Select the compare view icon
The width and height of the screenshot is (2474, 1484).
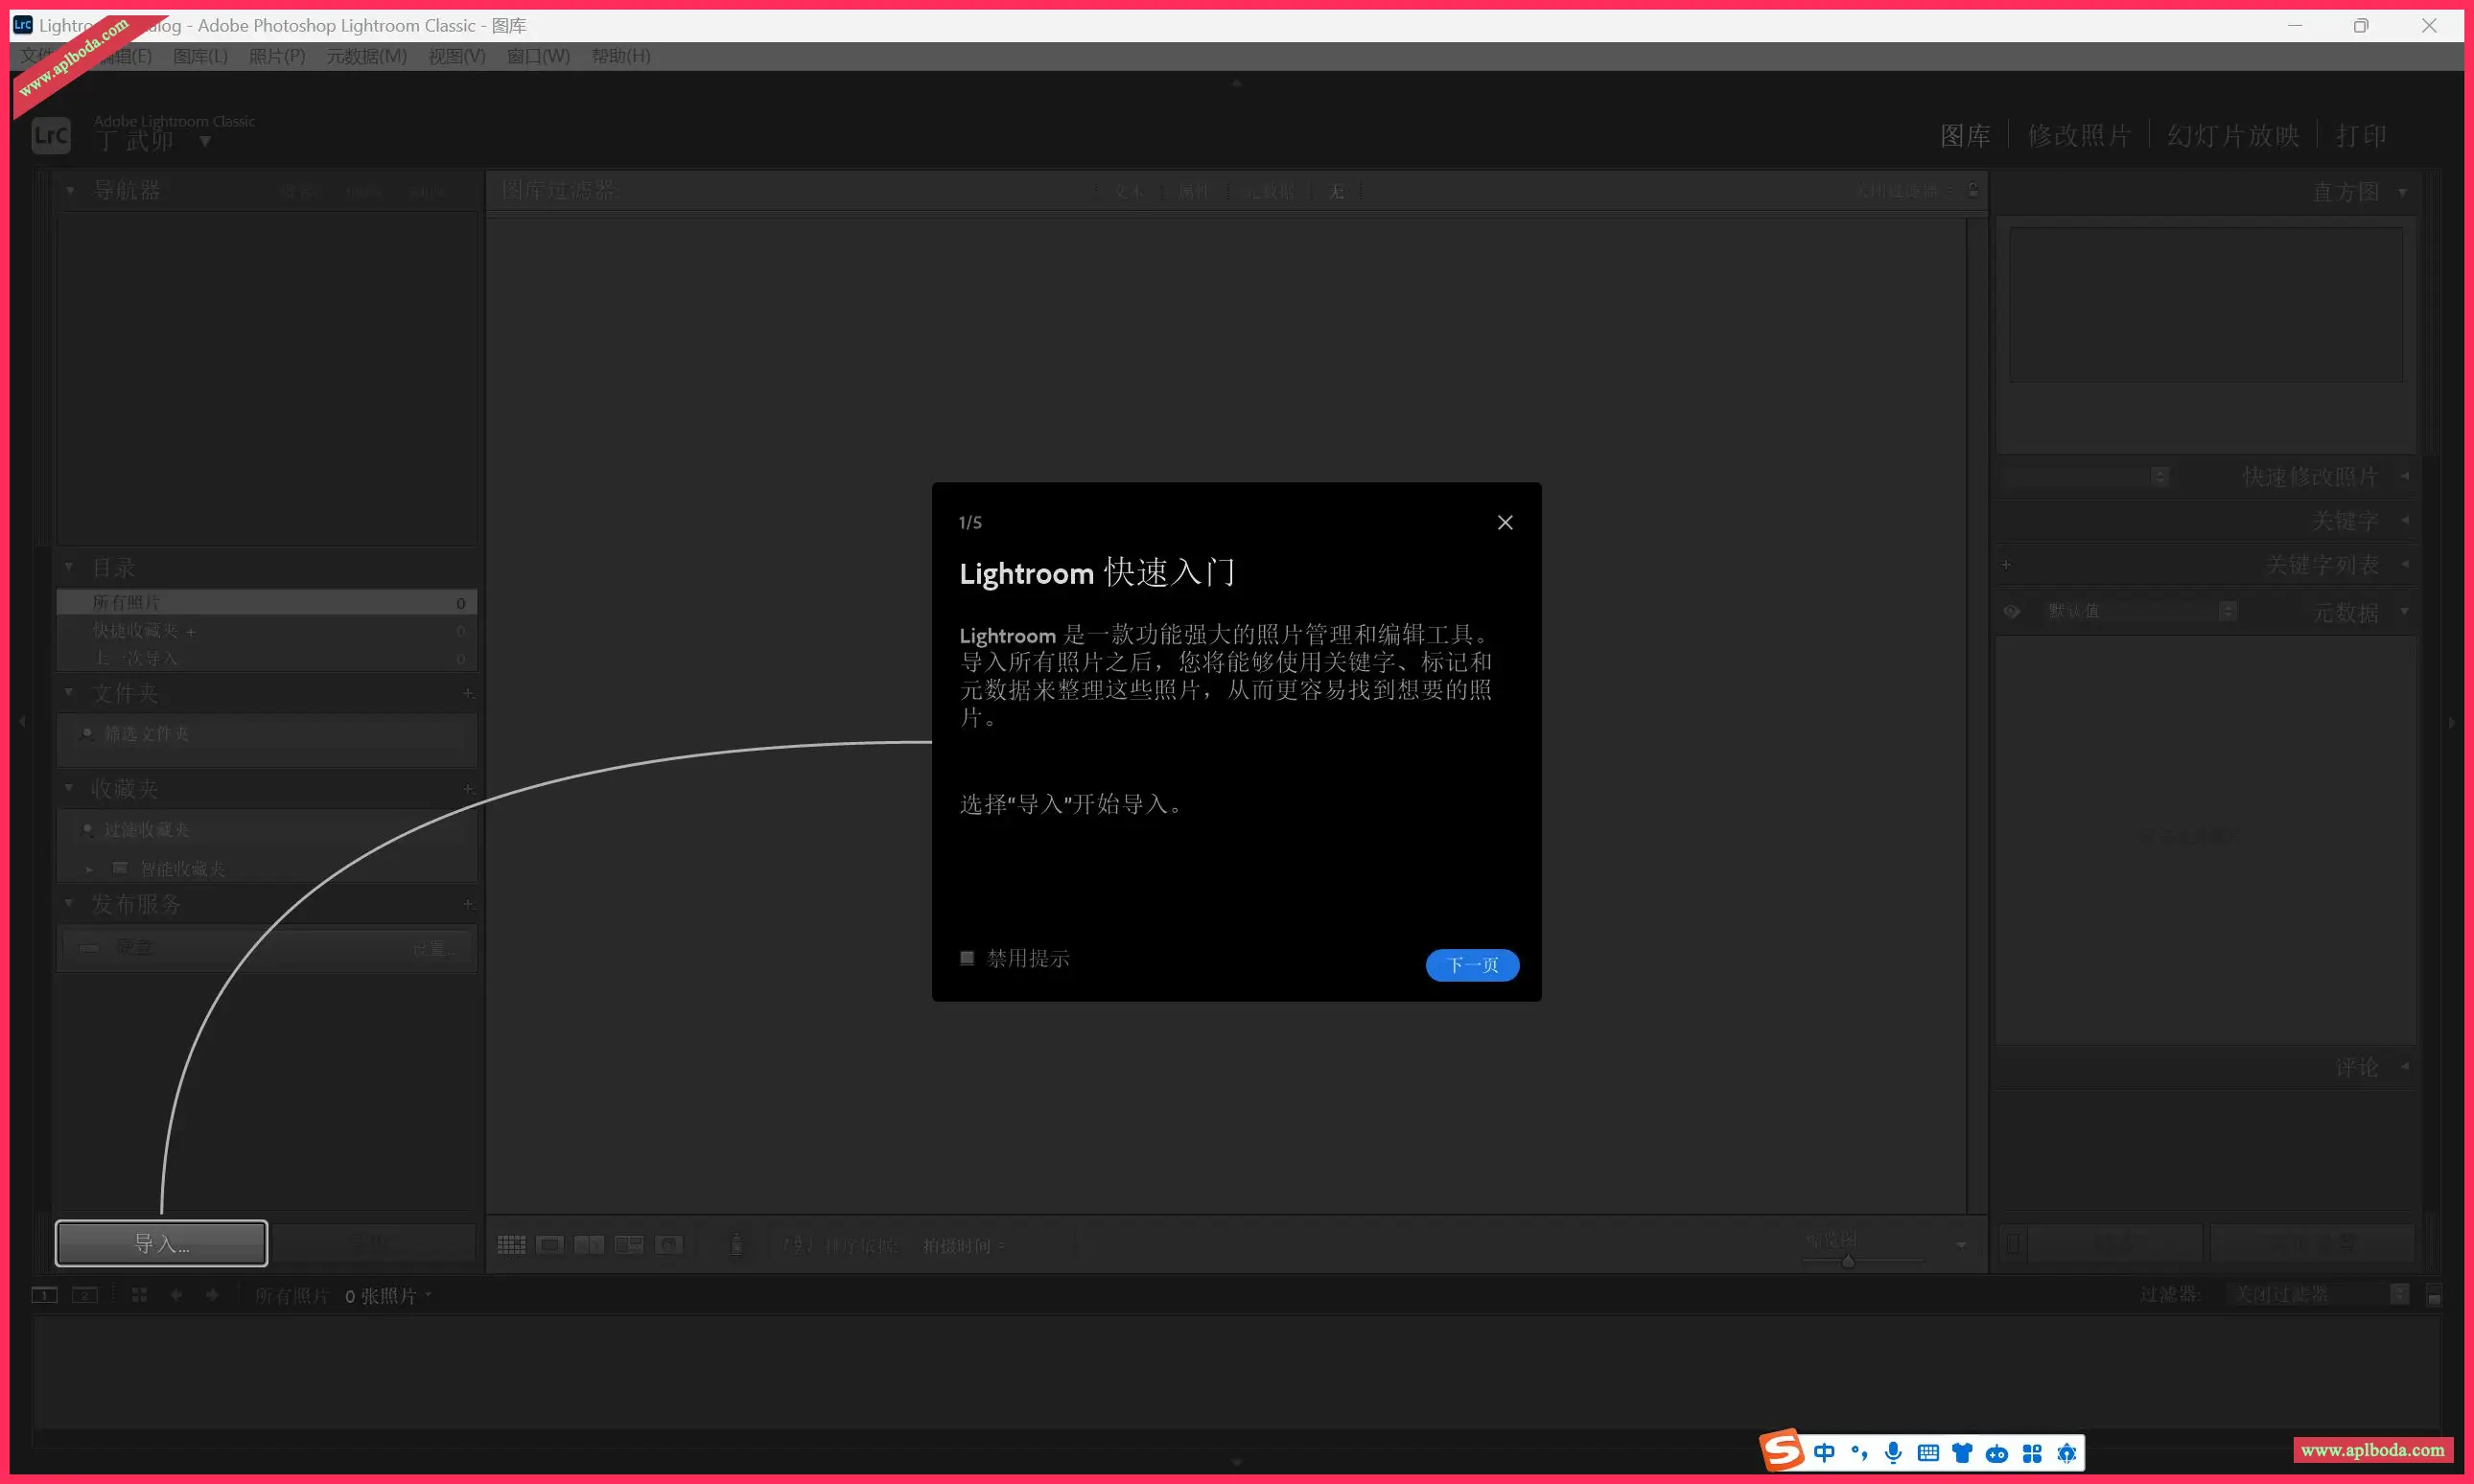tap(589, 1245)
